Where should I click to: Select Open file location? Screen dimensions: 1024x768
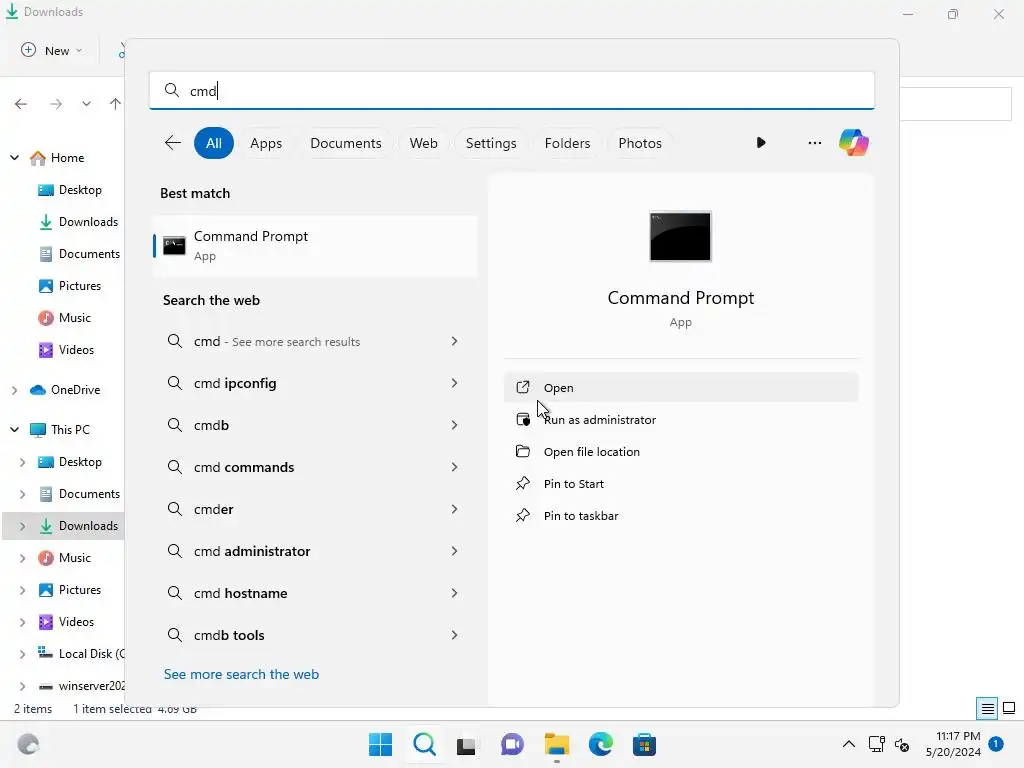tap(680, 451)
